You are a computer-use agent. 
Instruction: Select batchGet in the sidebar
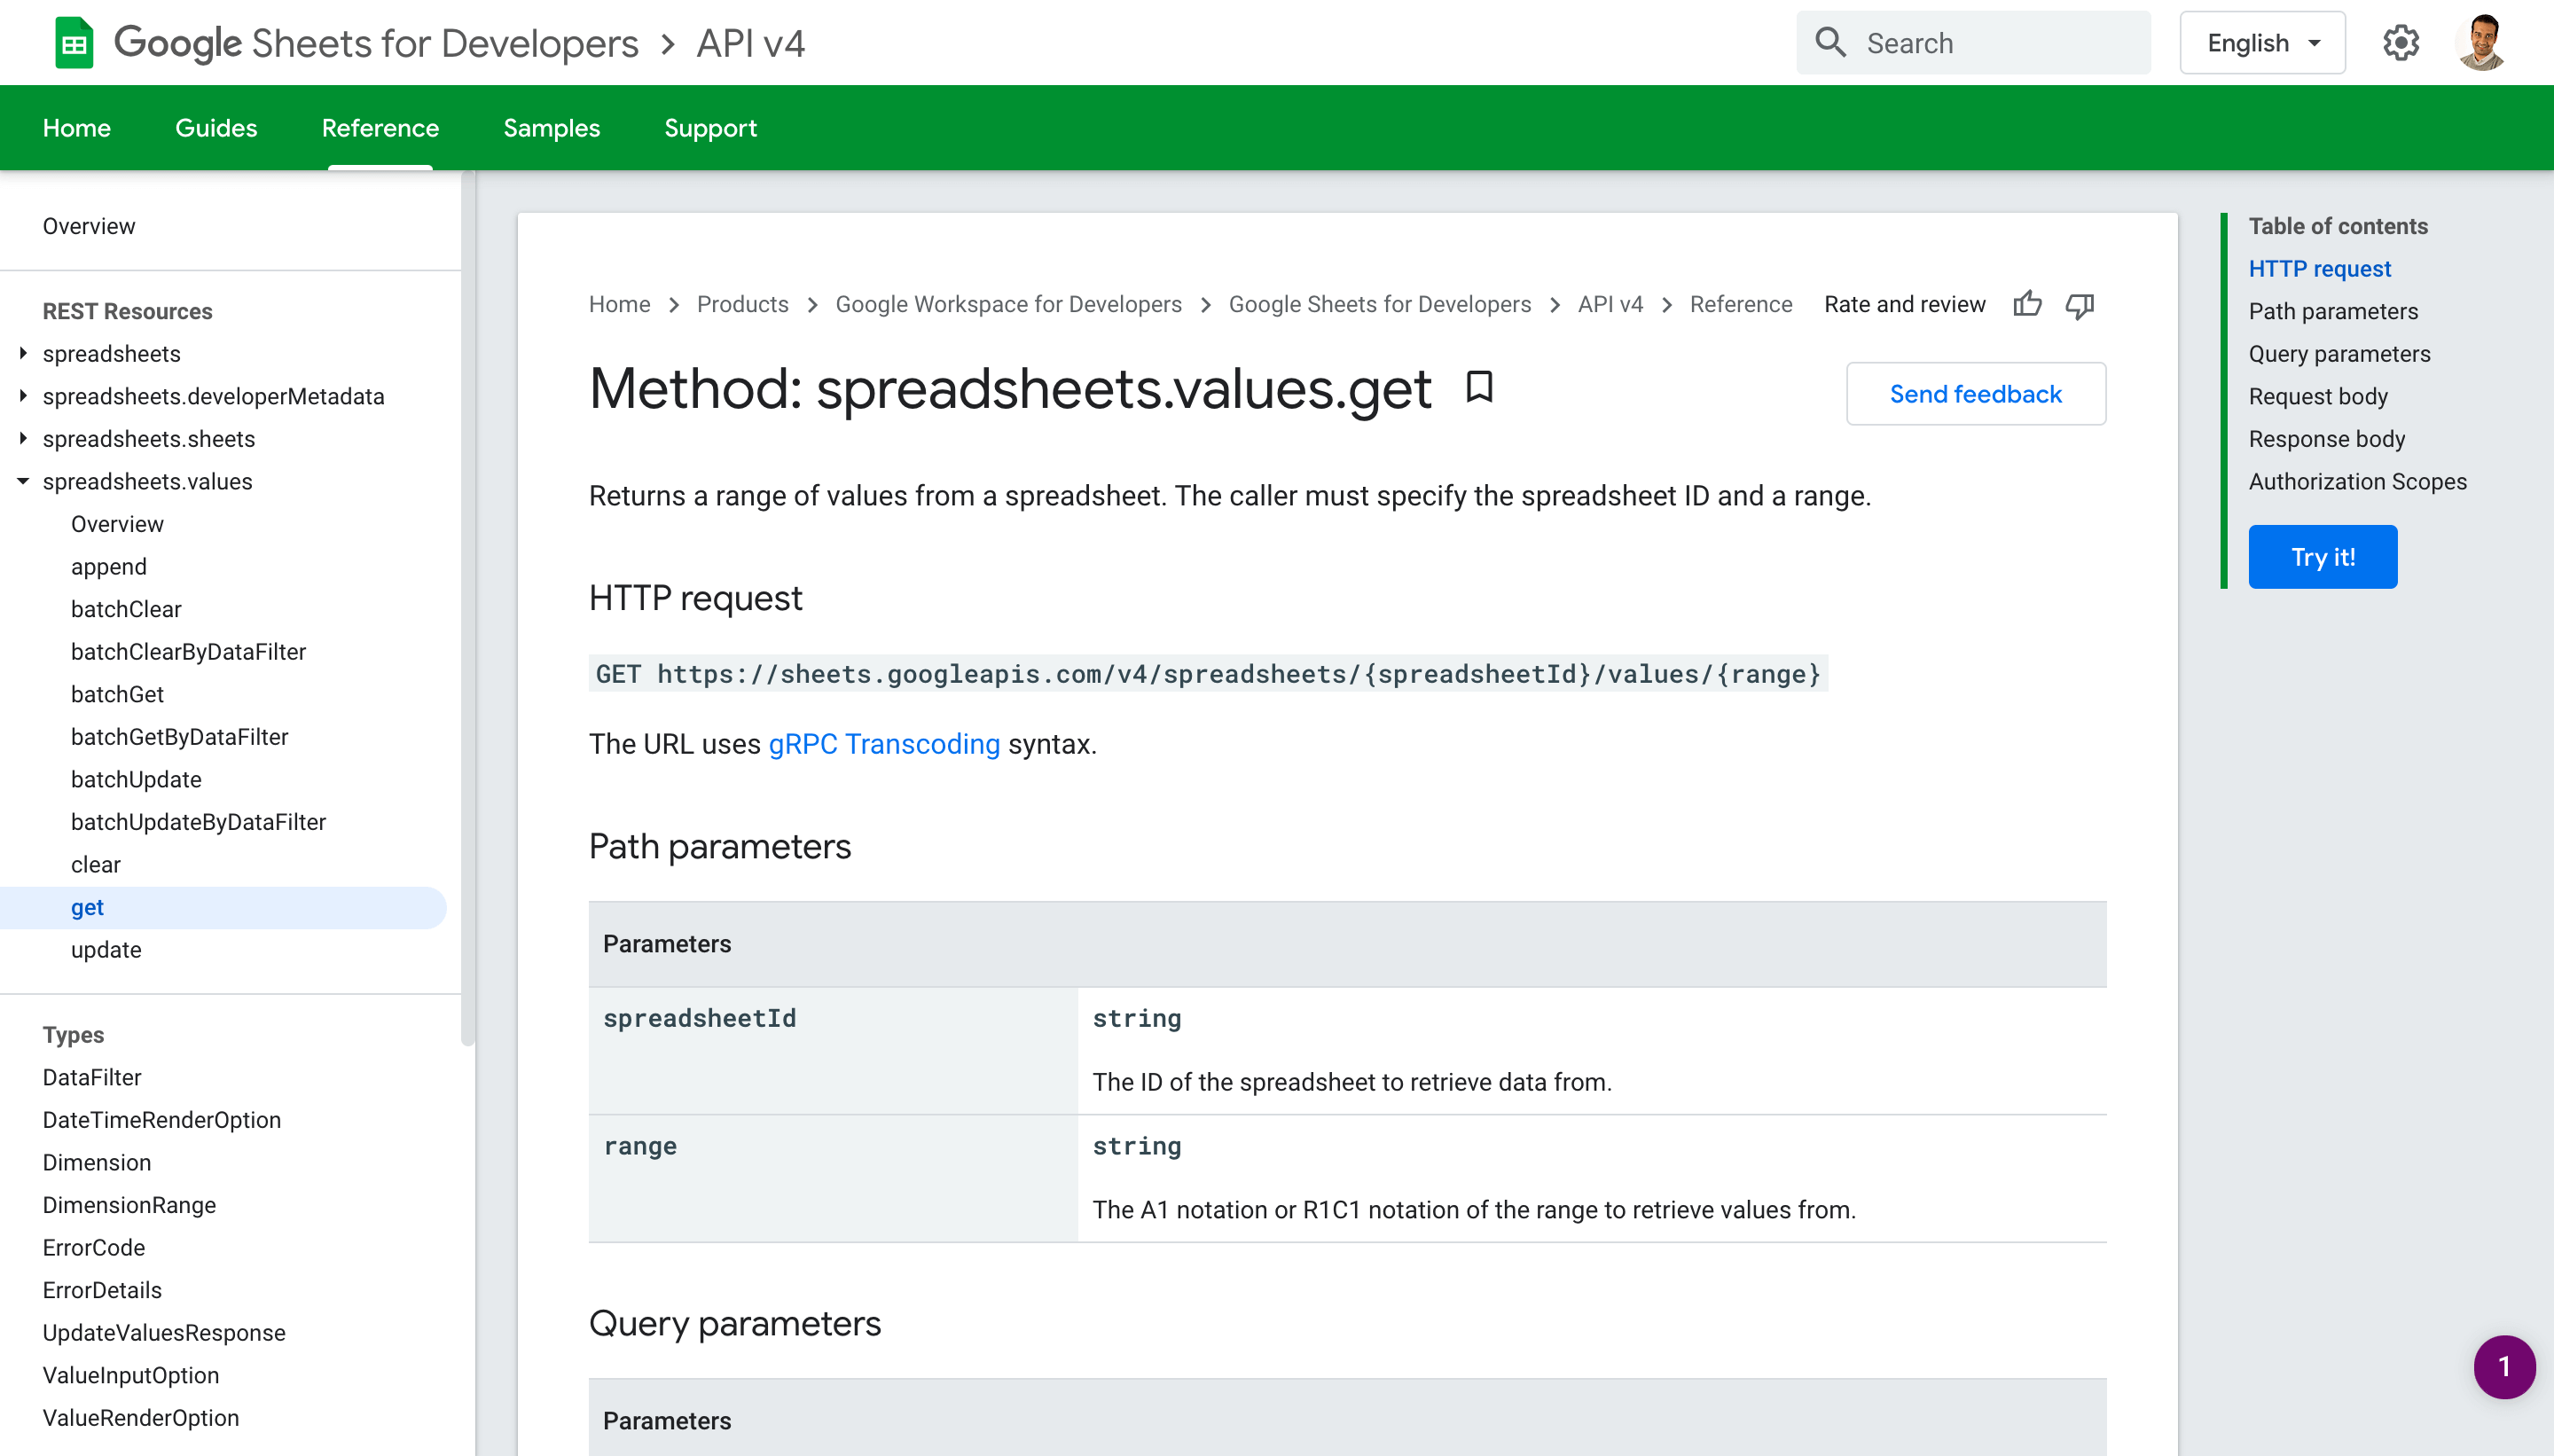click(x=117, y=694)
